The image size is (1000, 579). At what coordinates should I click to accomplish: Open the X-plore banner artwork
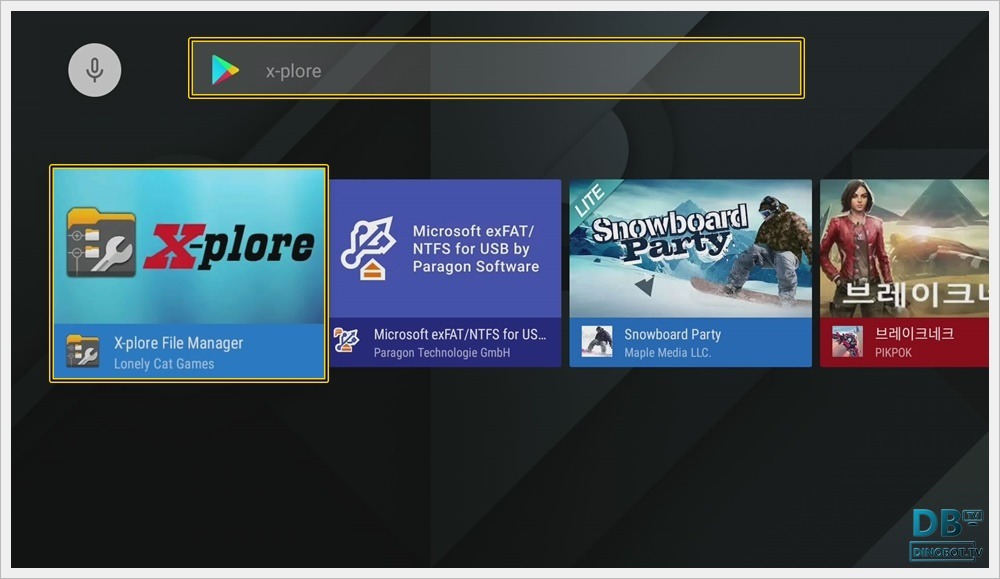coord(189,246)
